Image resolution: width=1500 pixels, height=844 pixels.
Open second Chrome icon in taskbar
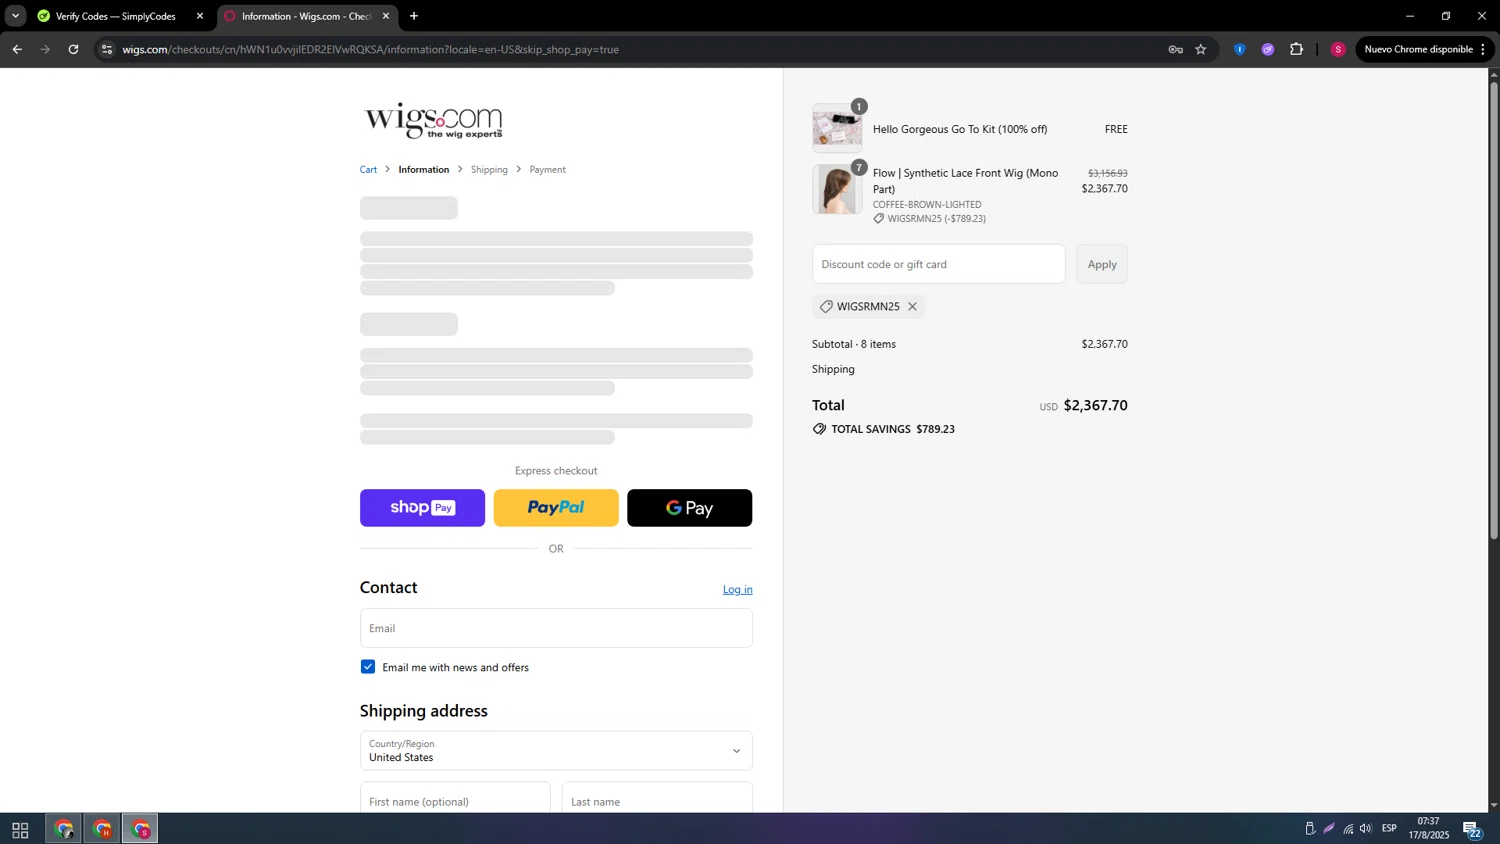click(102, 829)
